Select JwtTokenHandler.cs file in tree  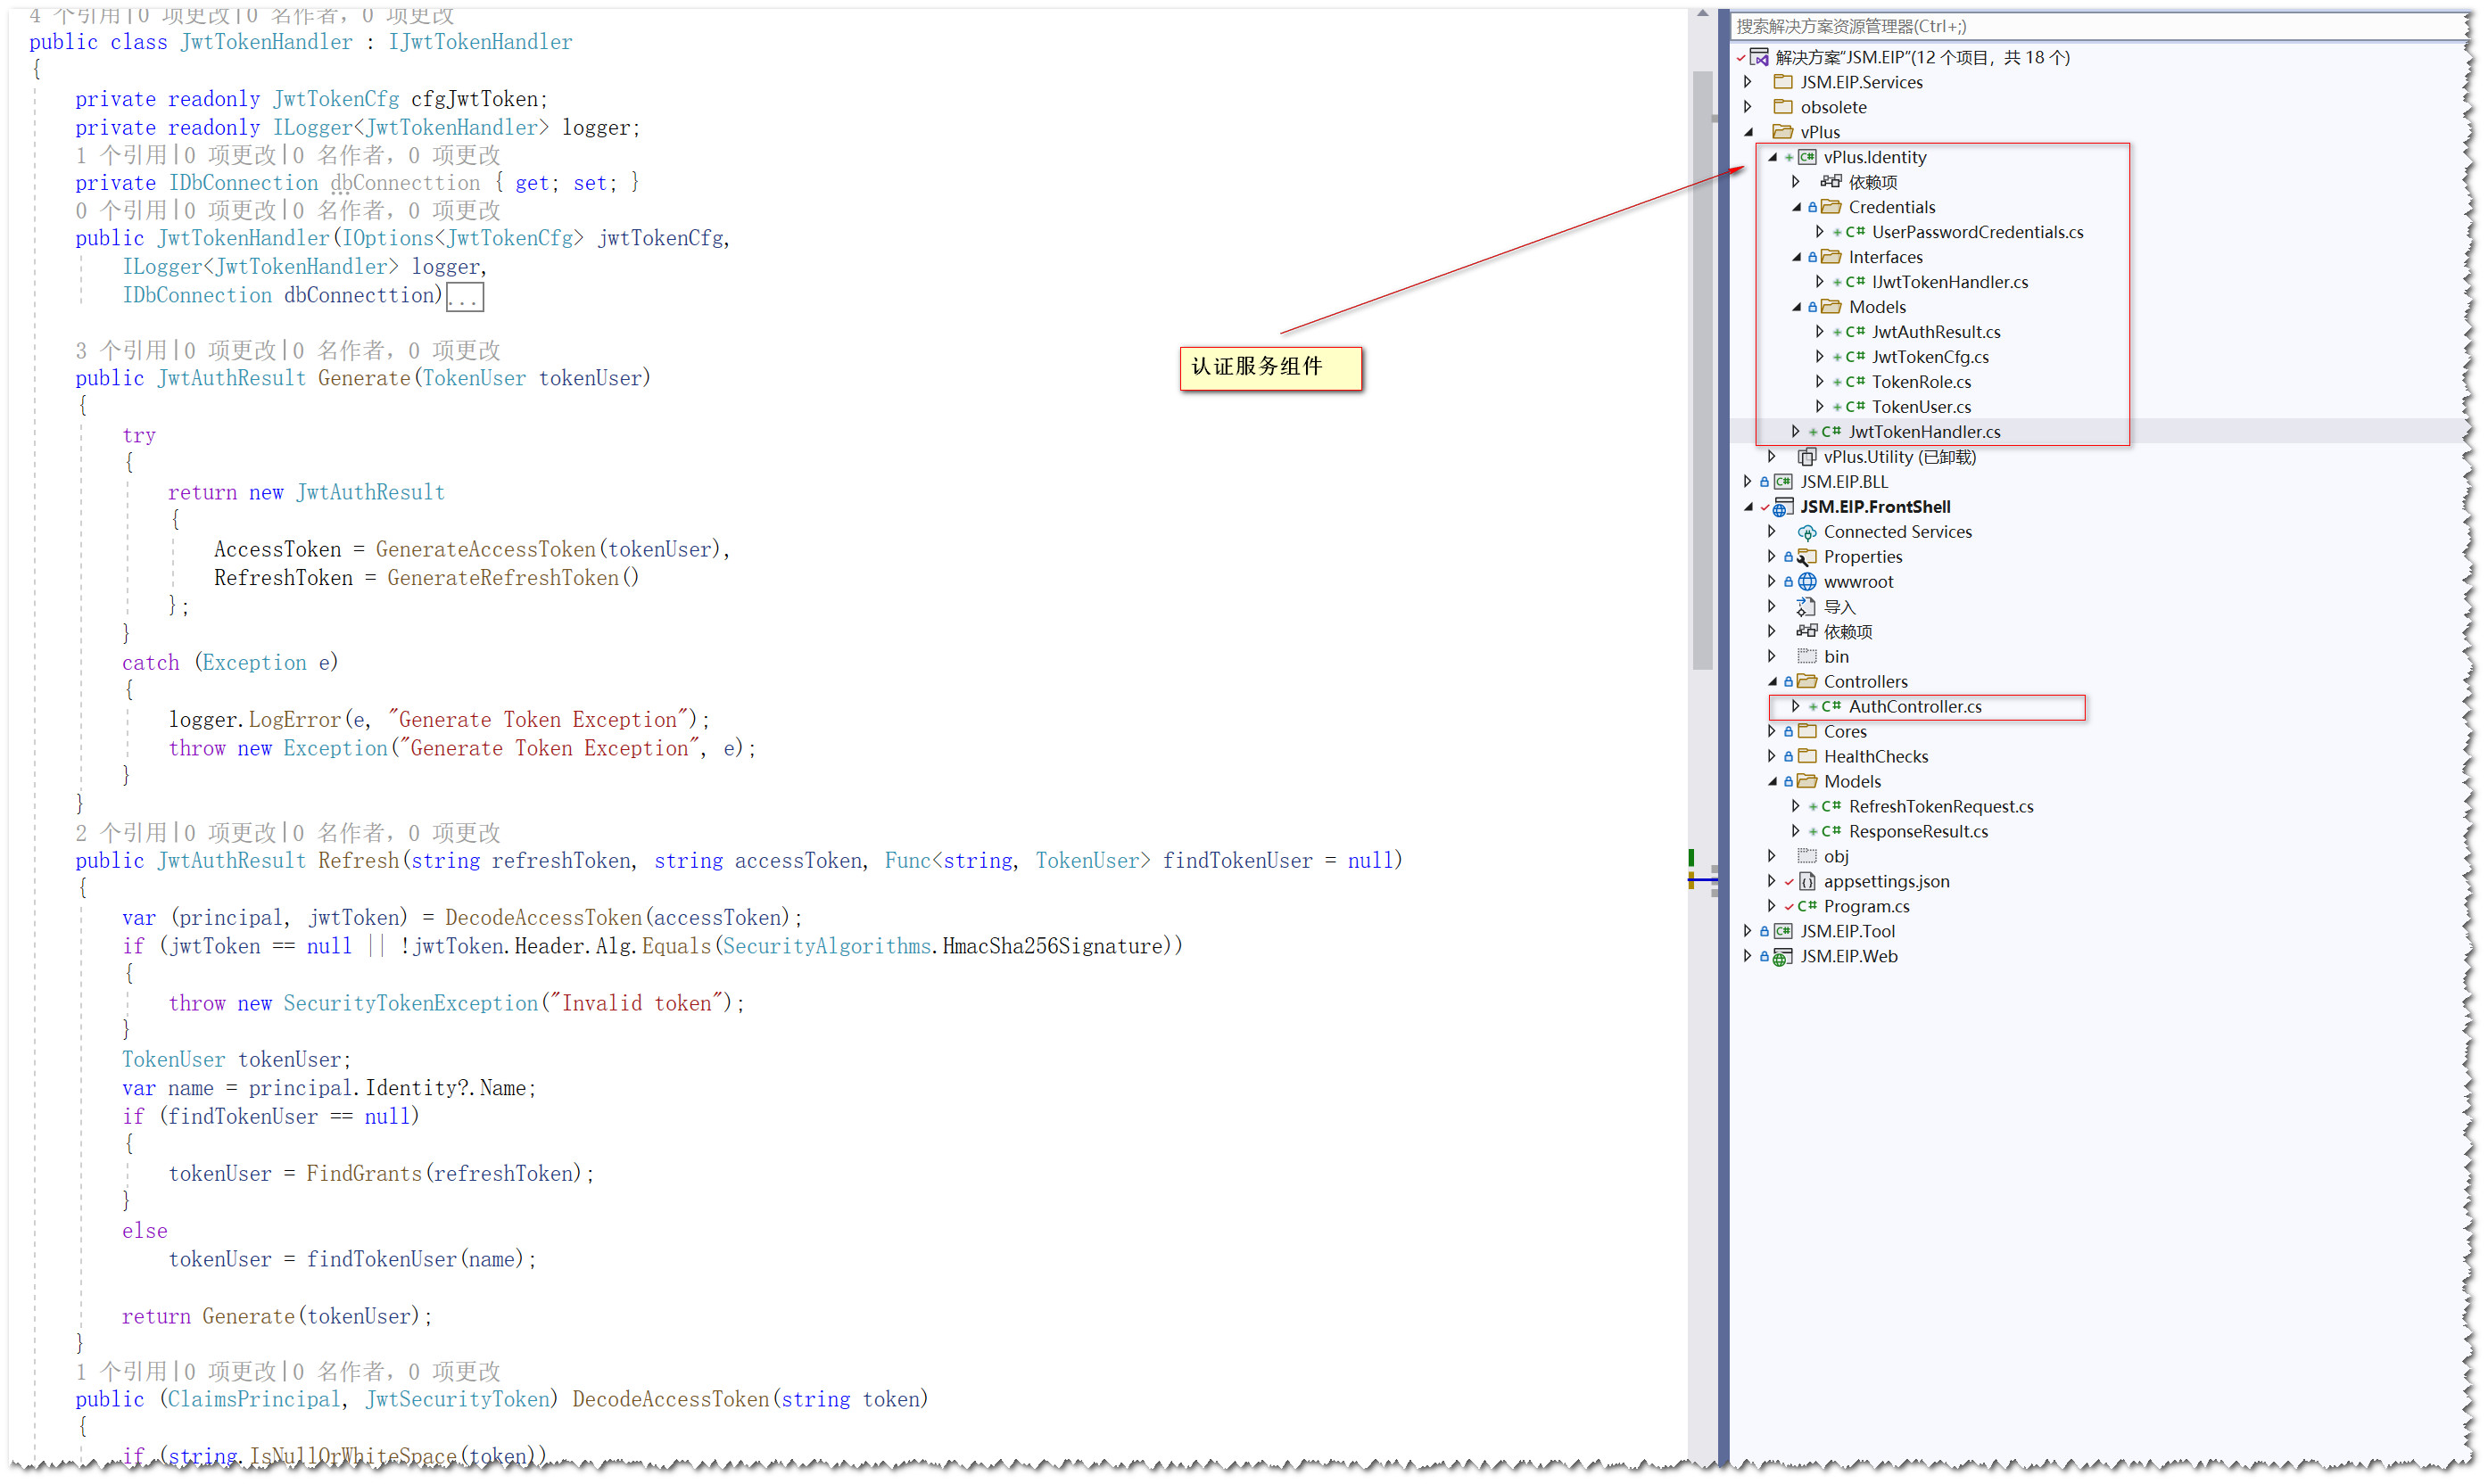(1924, 432)
